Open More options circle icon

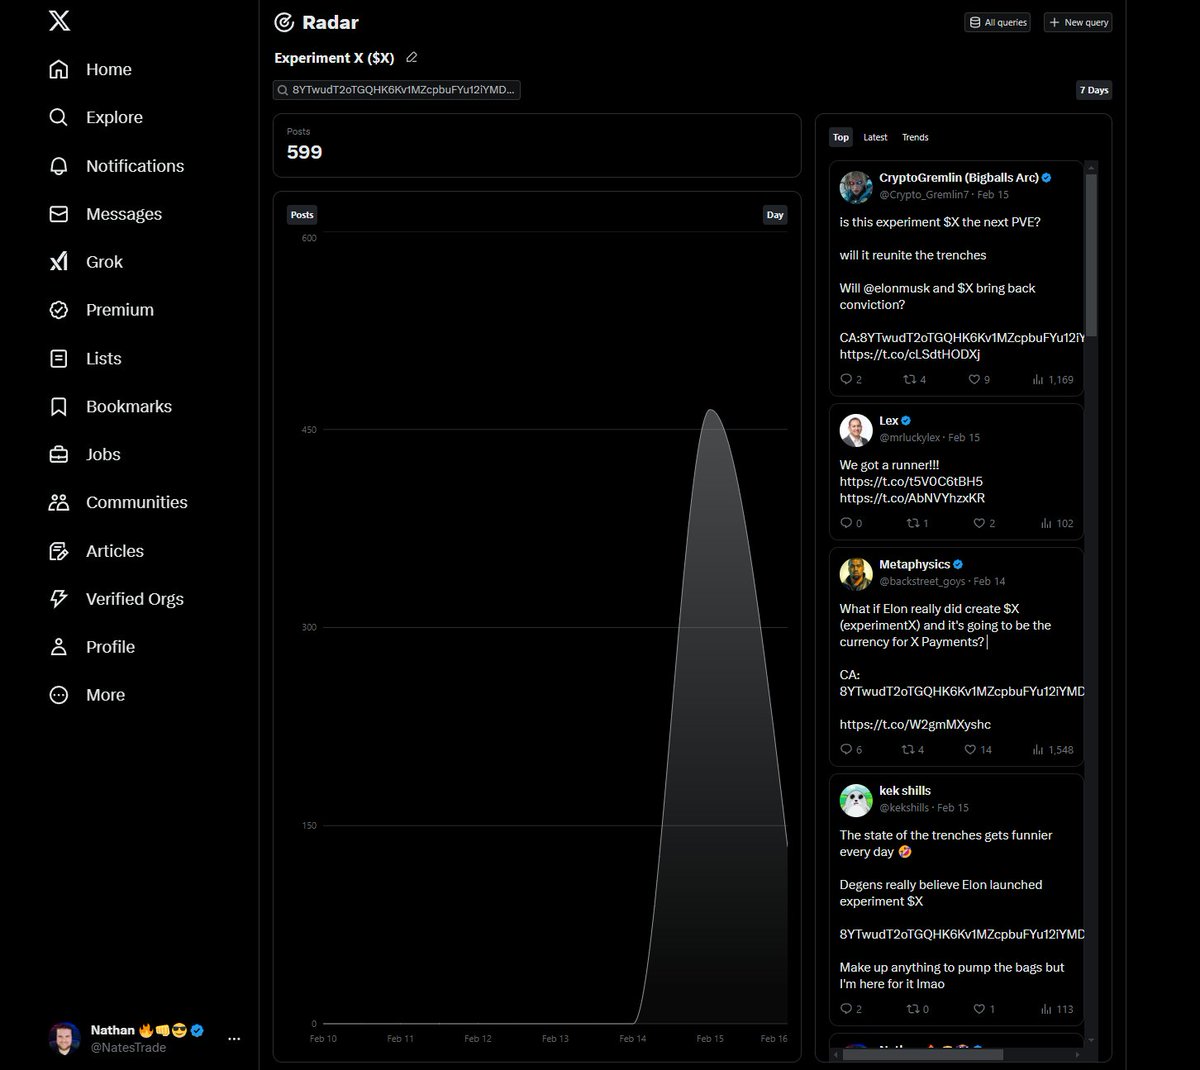pos(59,695)
